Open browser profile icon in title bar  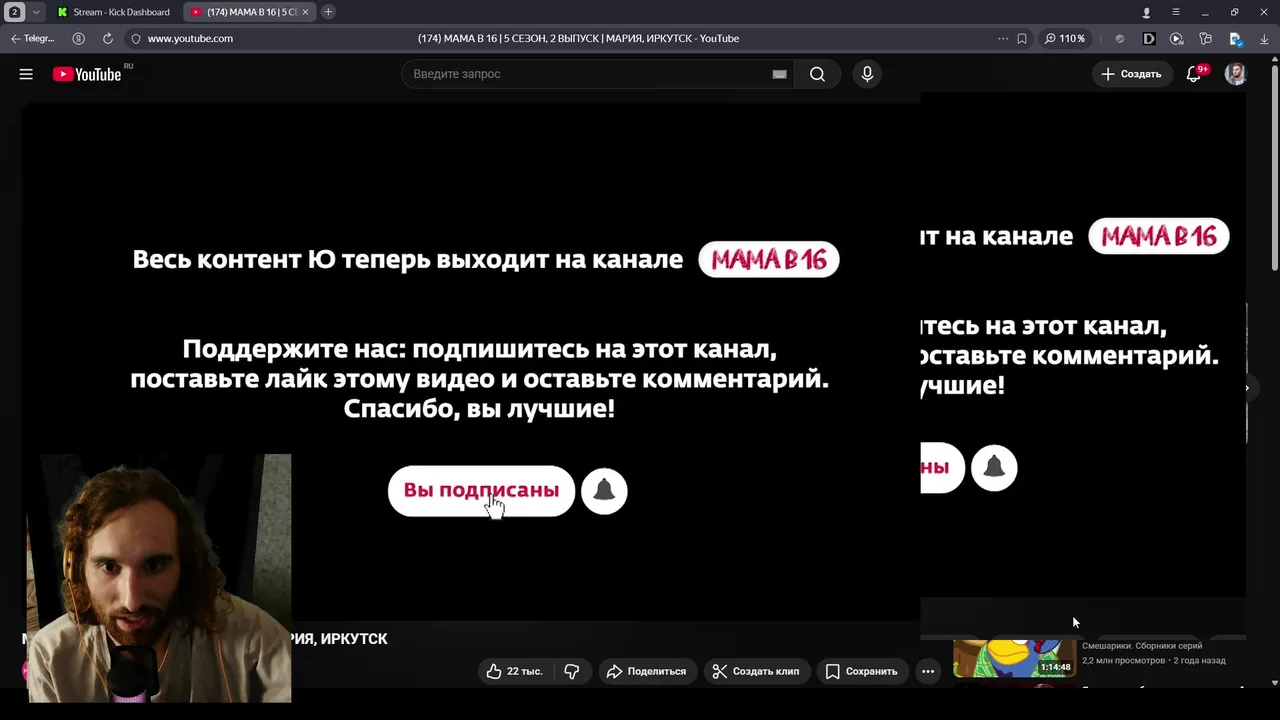[x=1146, y=12]
